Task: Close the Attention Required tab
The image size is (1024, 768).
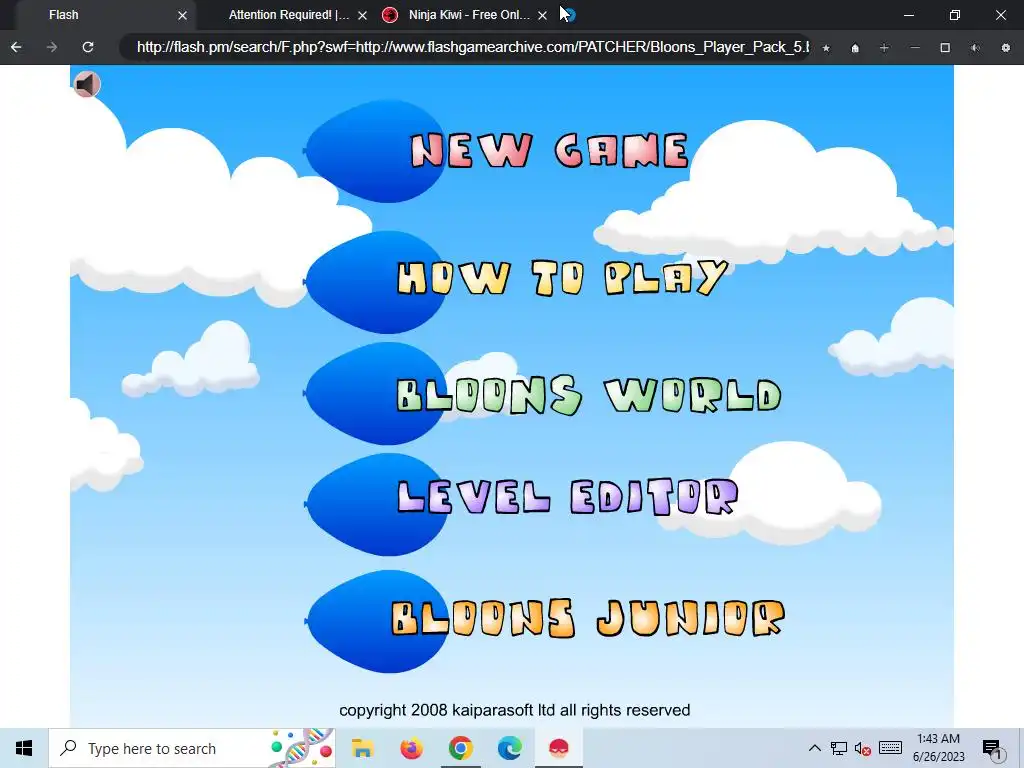Action: tap(362, 15)
